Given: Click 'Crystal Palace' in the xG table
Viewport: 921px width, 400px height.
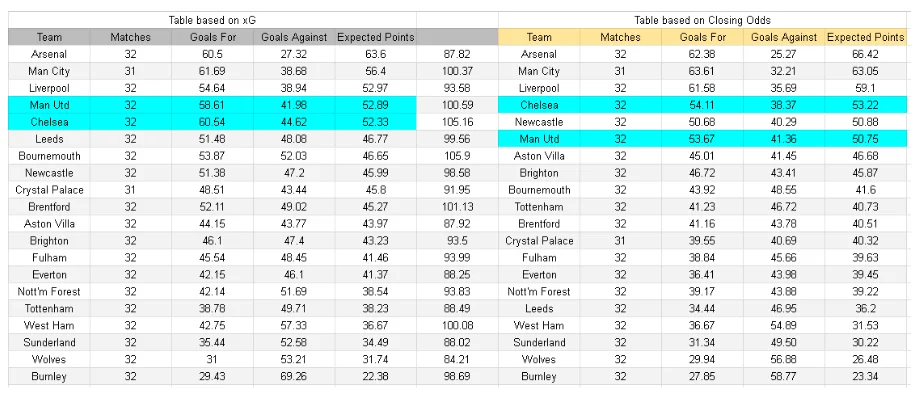Looking at the screenshot, I should pyautogui.click(x=49, y=190).
